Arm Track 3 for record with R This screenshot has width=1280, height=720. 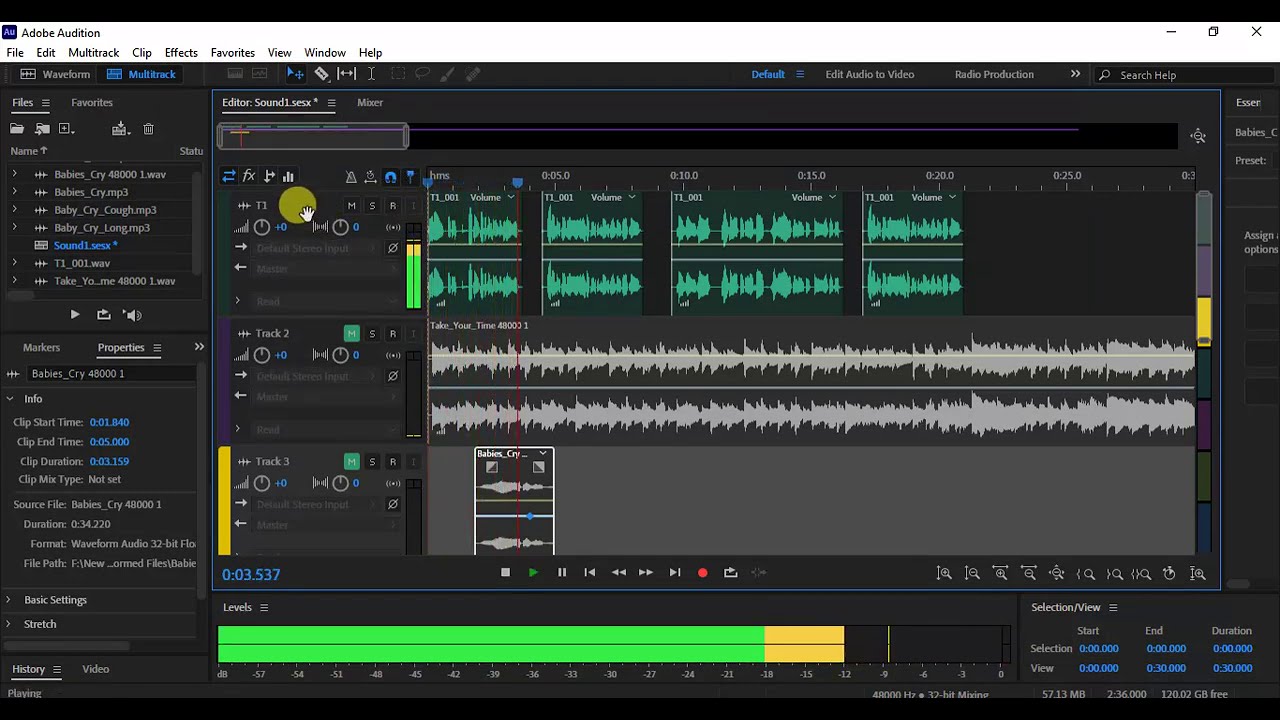(x=392, y=462)
